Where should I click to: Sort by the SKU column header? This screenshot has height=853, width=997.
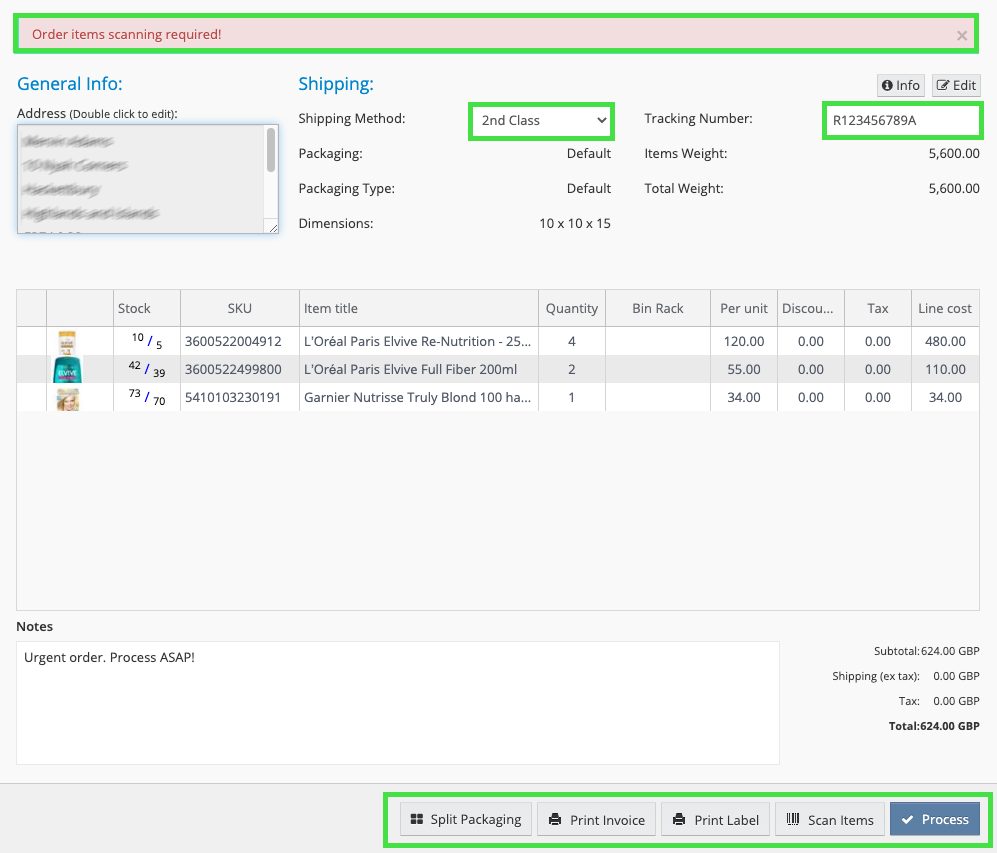240,309
